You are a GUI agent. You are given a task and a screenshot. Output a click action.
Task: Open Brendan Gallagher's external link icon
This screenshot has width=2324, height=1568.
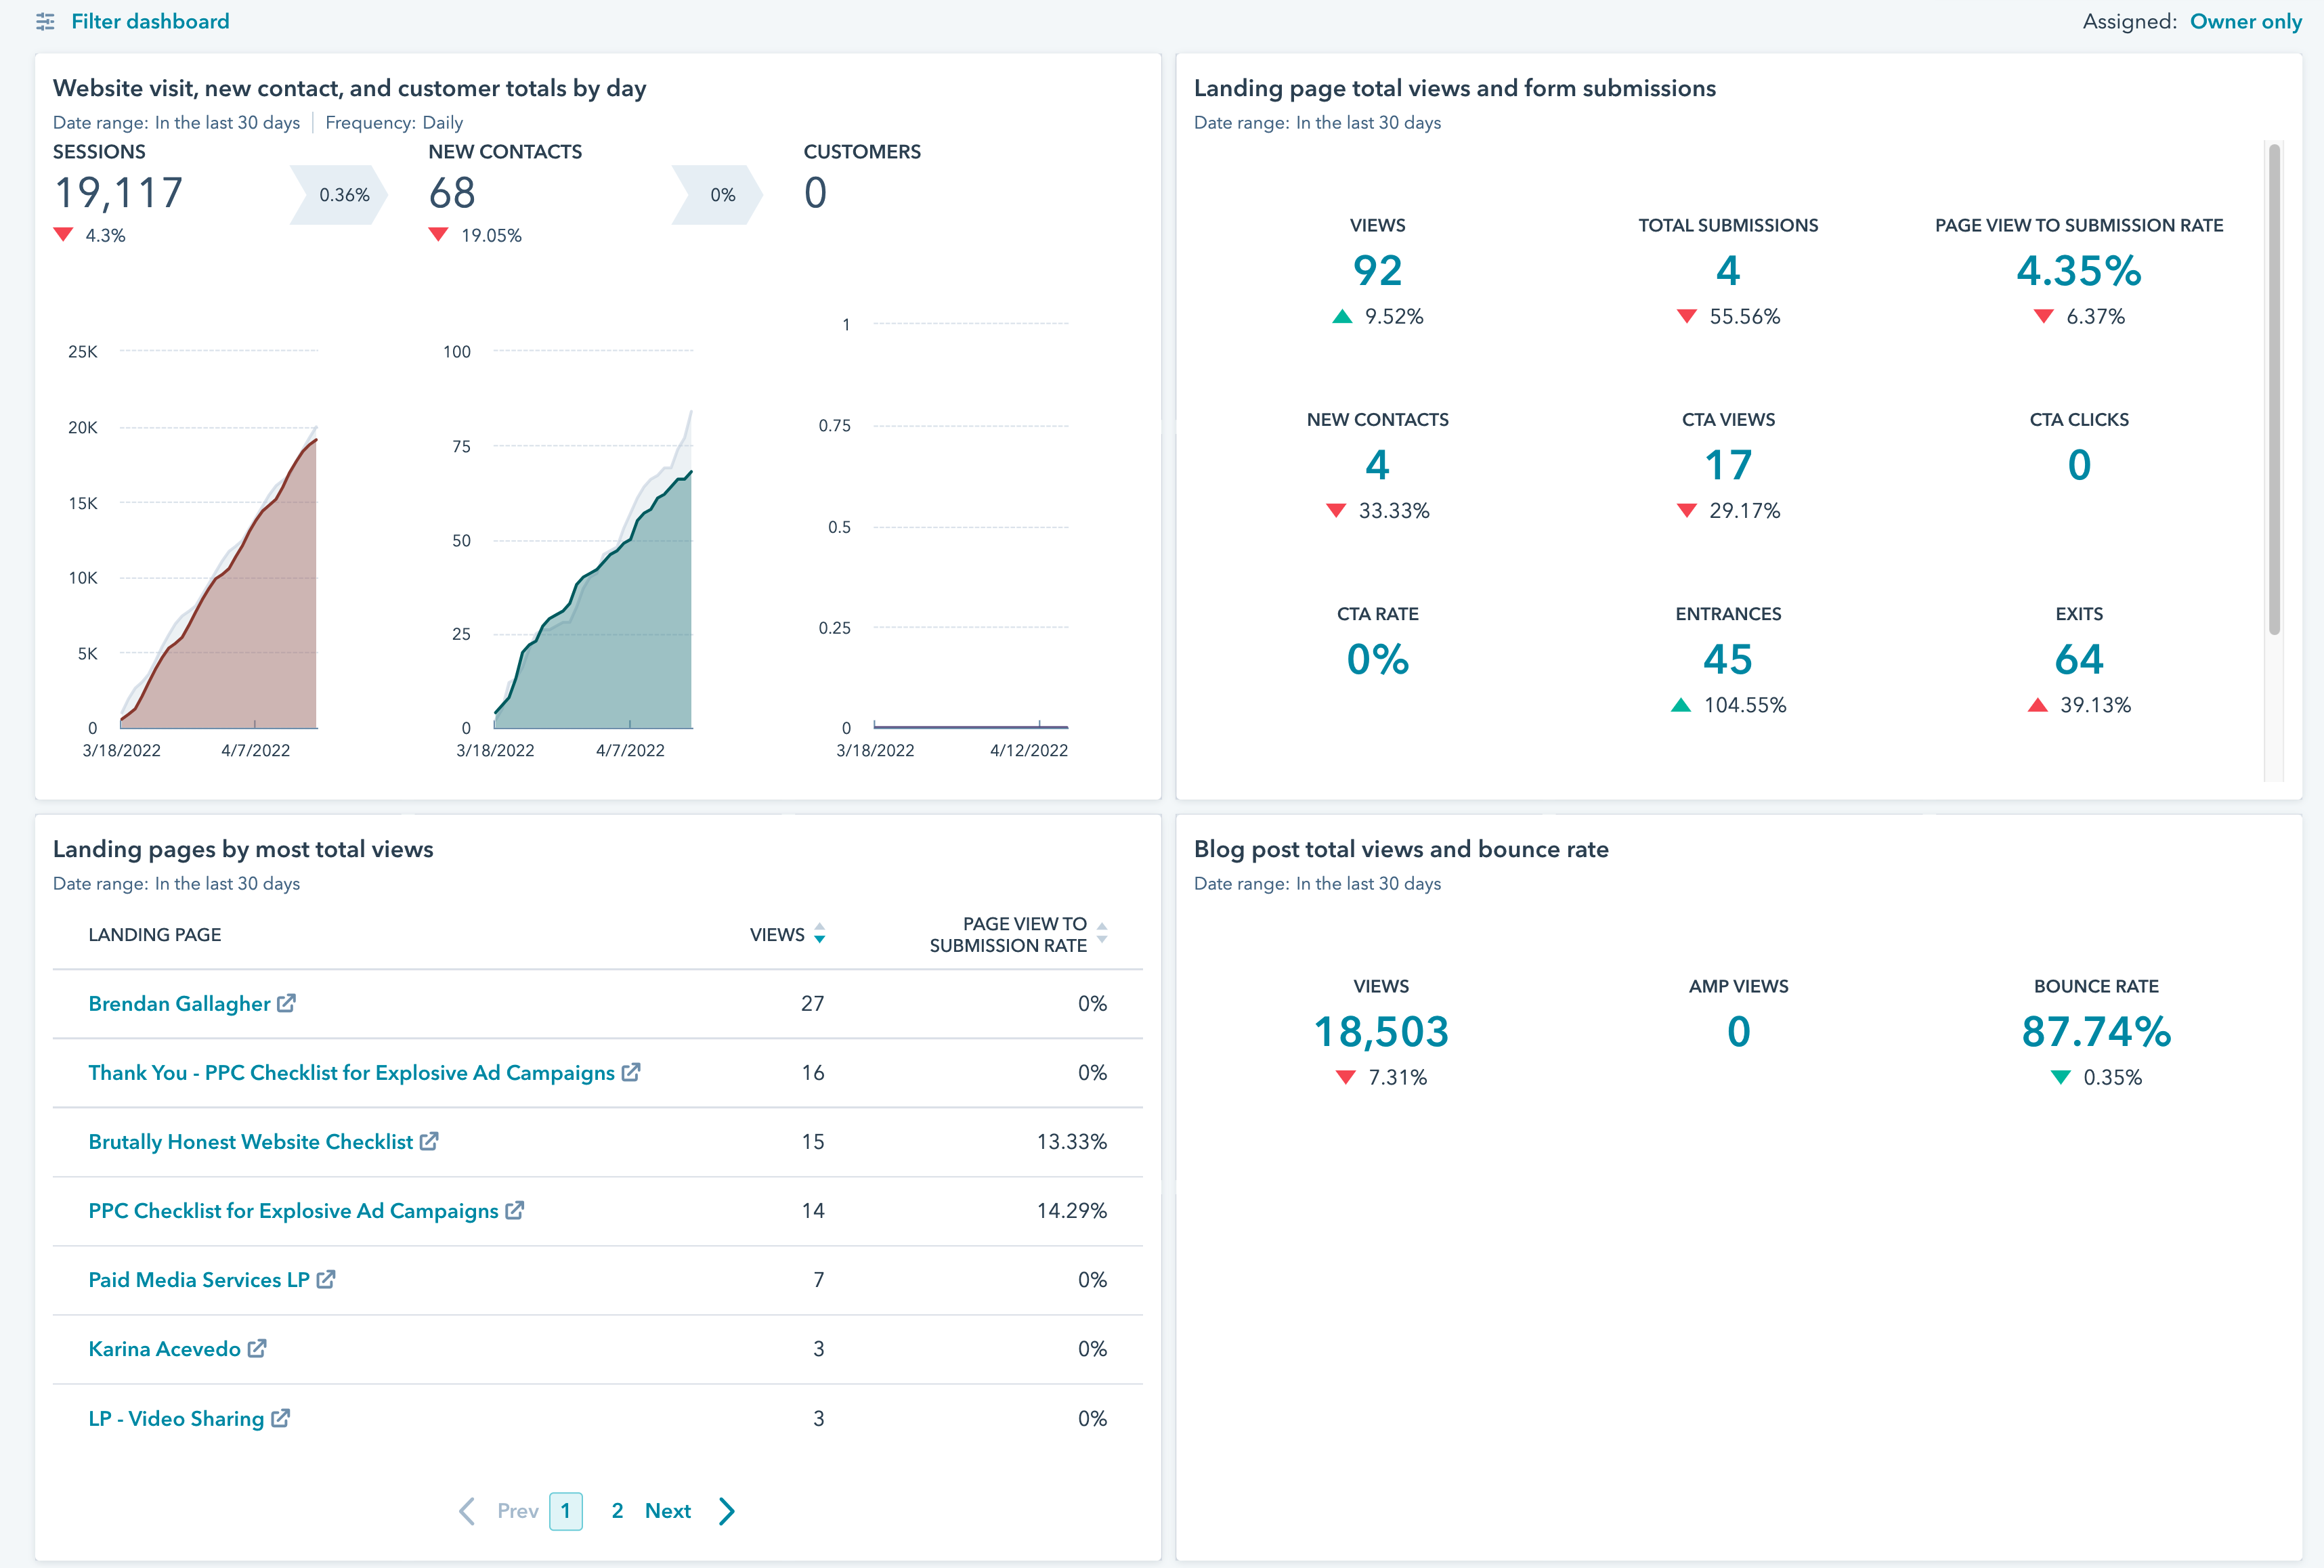click(x=288, y=1004)
